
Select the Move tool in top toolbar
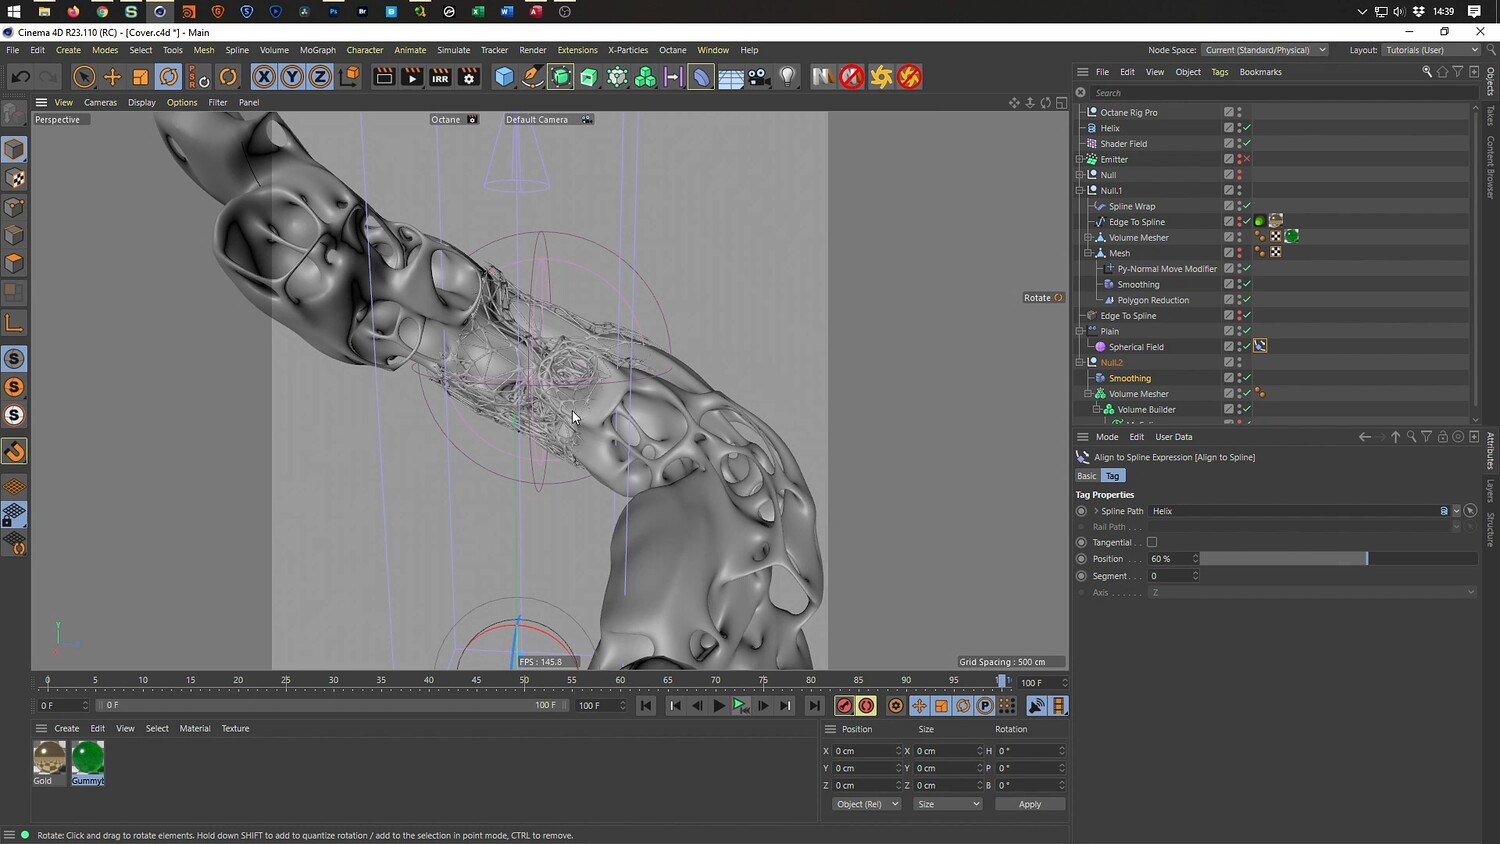point(112,77)
